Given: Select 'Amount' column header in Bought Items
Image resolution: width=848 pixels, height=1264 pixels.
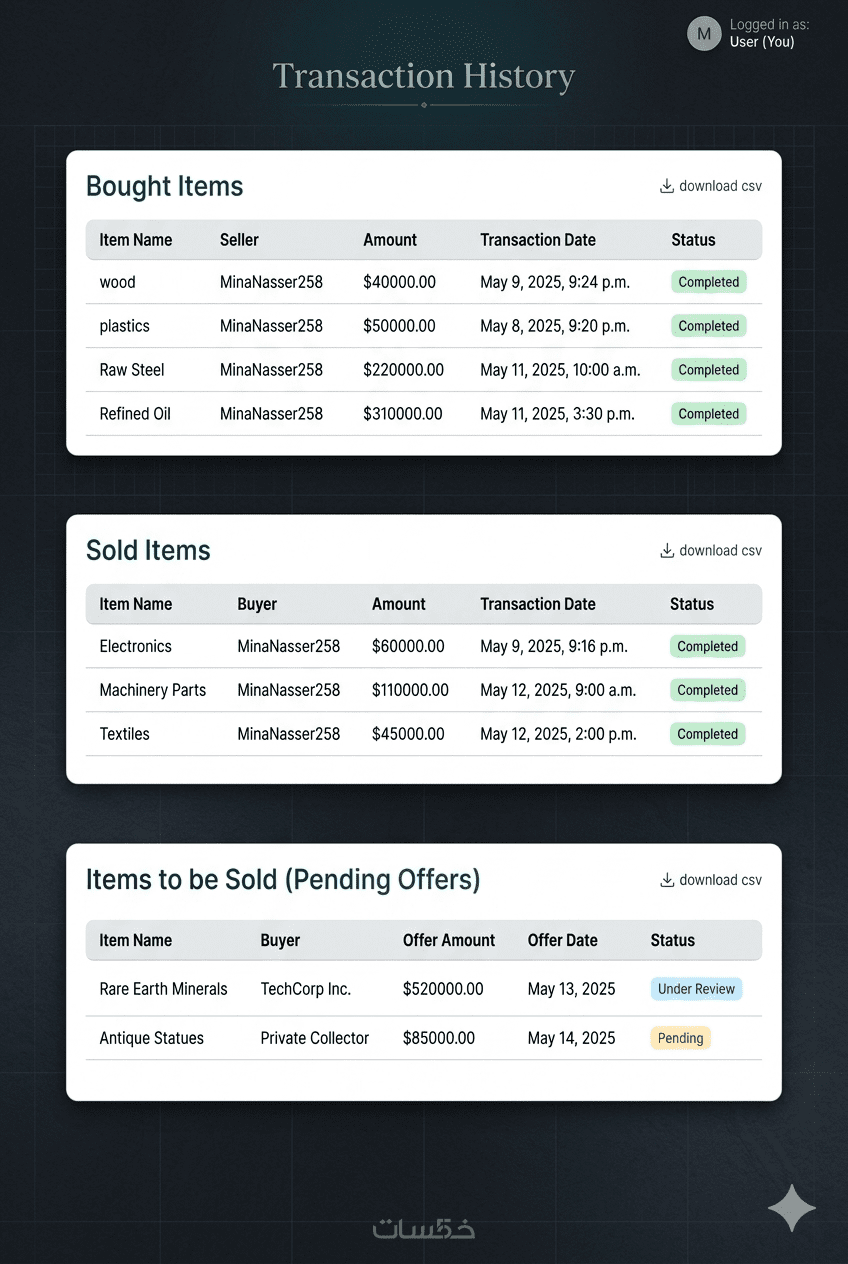Looking at the screenshot, I should coord(390,240).
